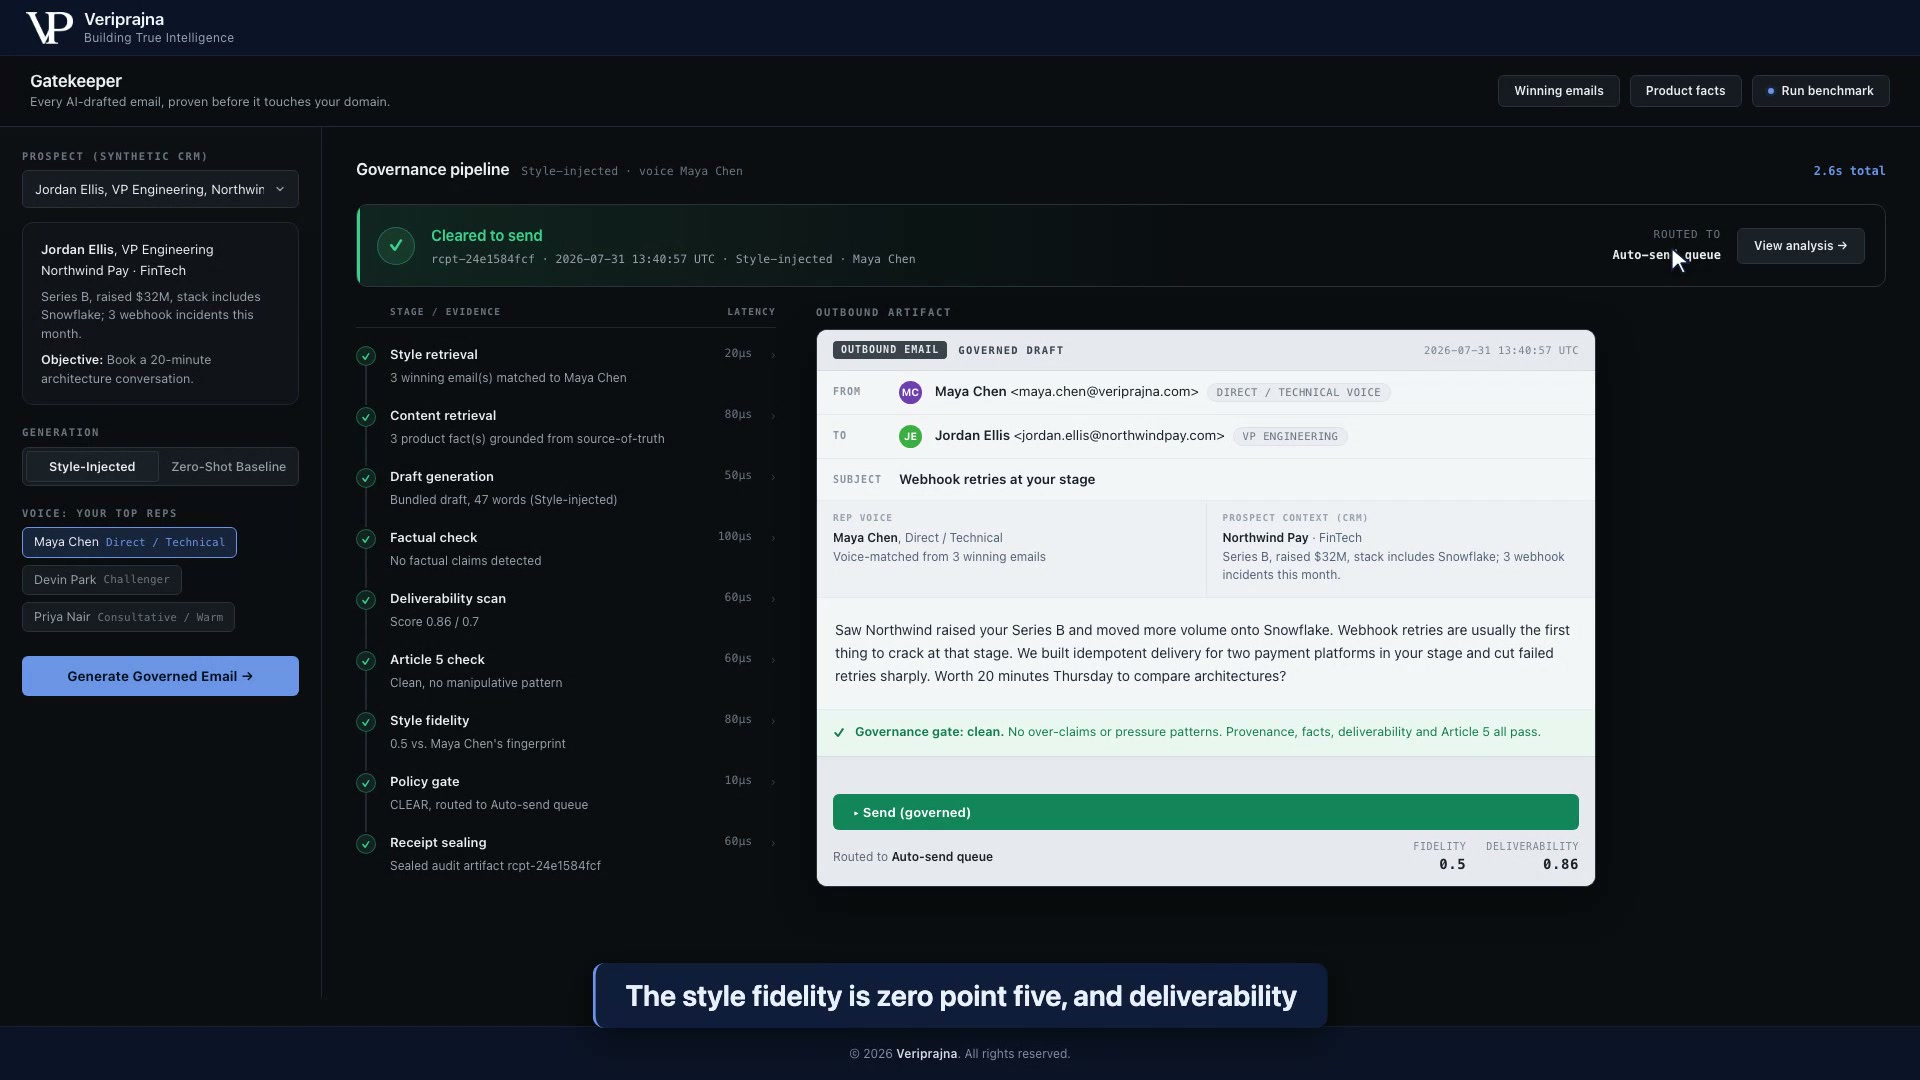Click Objective text in prospect card
This screenshot has height=1080, width=1920.
126,369
